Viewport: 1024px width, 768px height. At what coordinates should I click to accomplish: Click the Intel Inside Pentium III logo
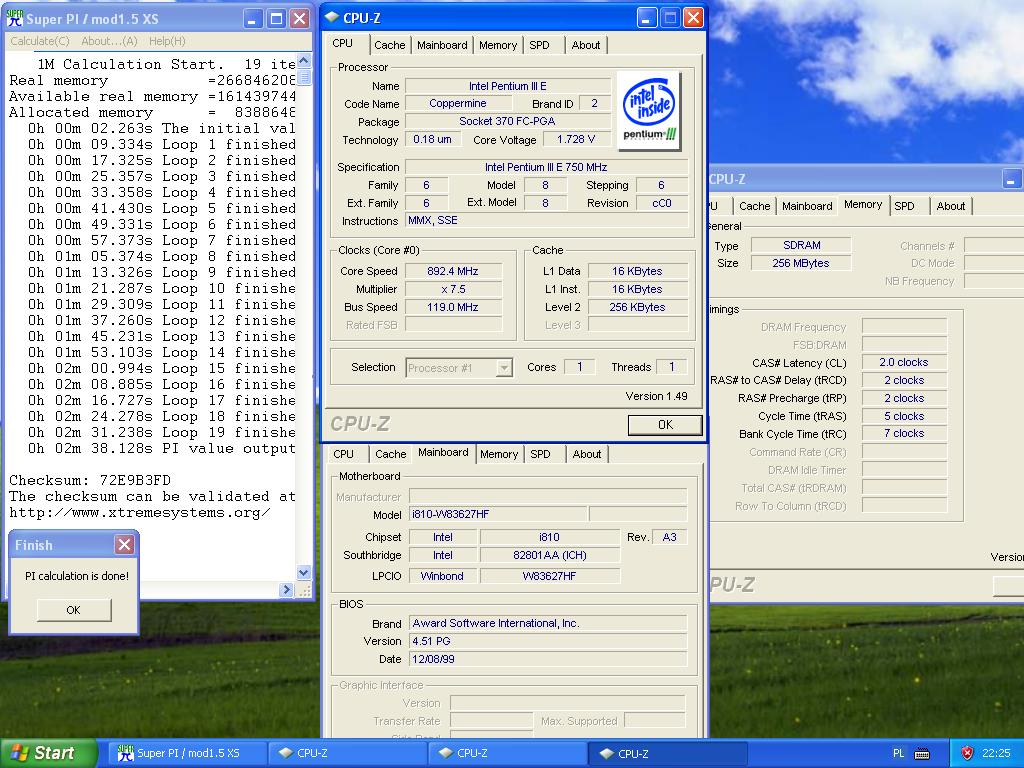(648, 110)
